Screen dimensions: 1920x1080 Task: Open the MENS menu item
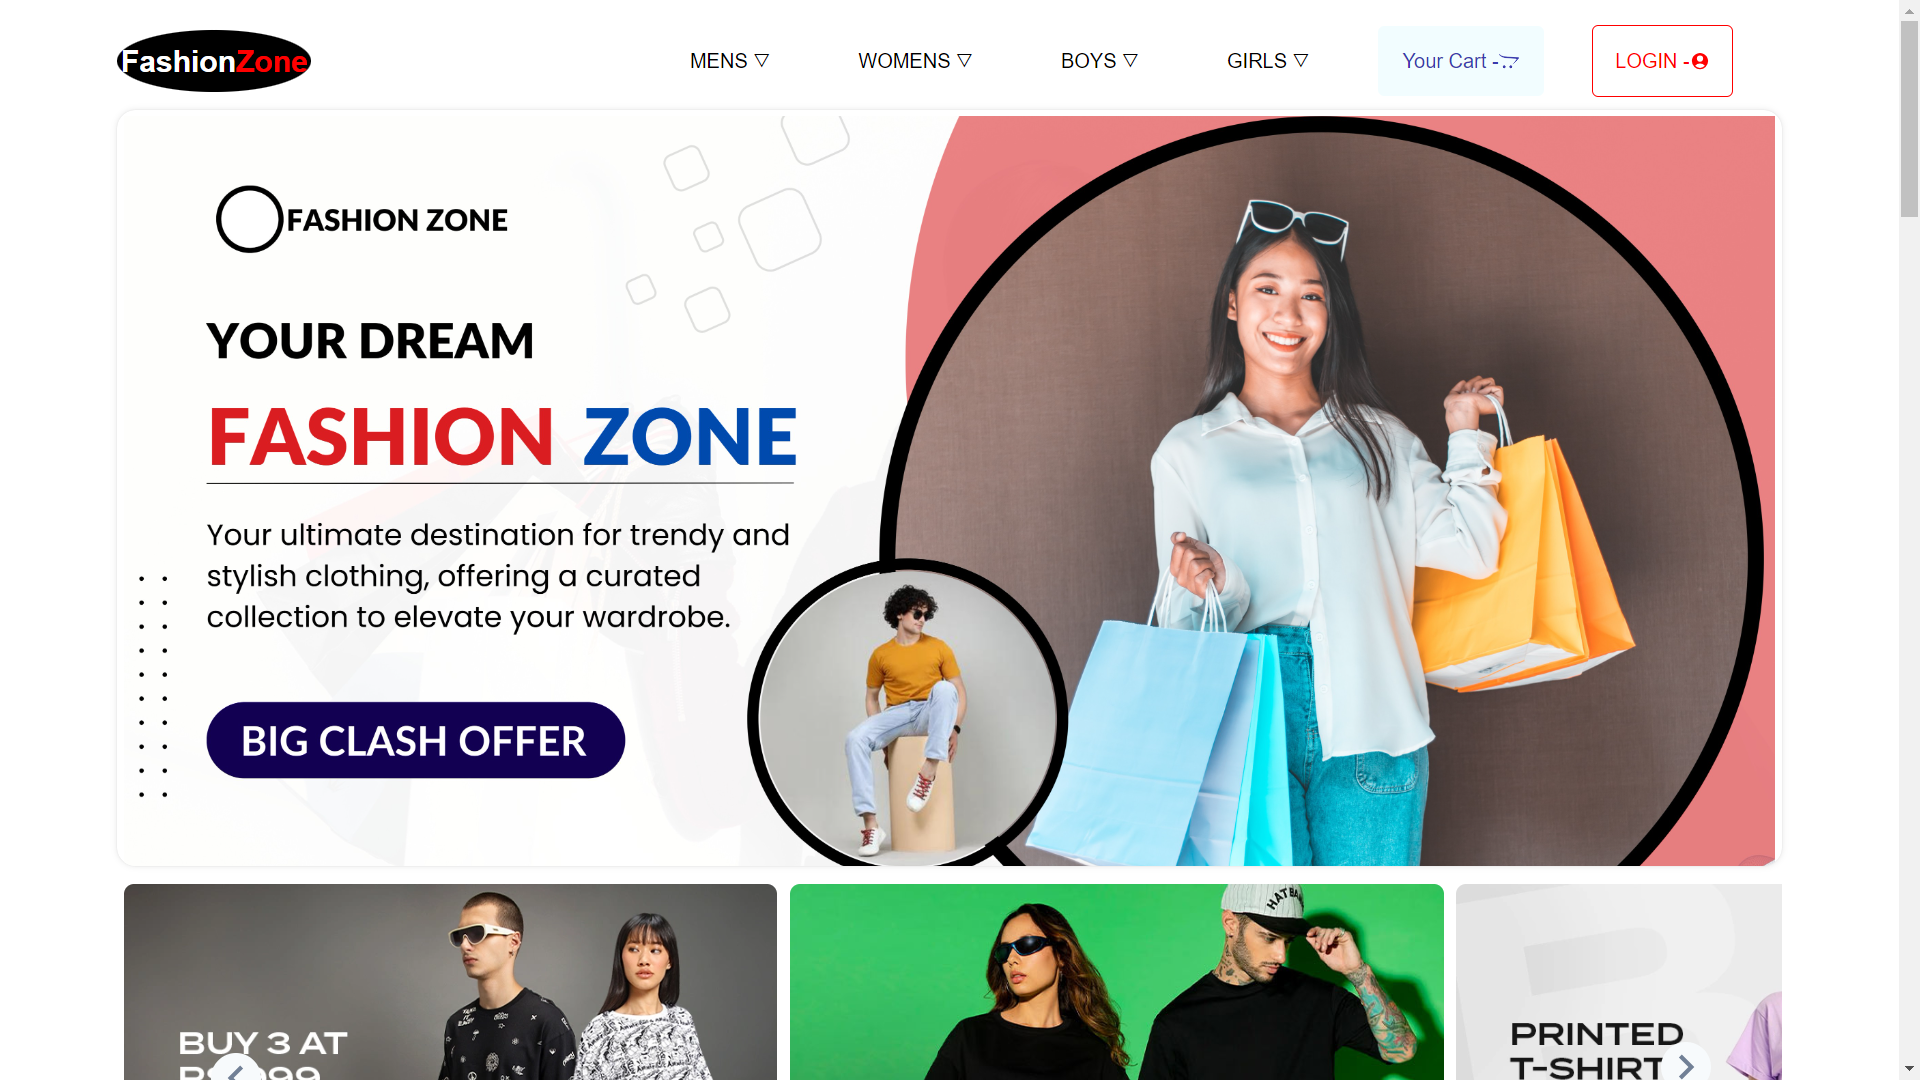click(x=729, y=61)
